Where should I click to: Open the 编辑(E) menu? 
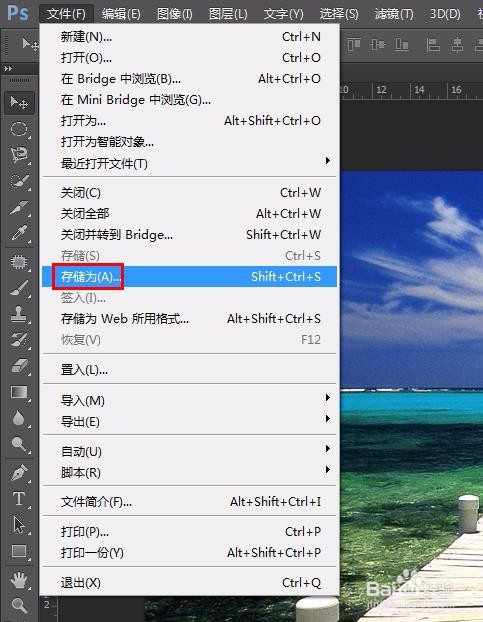[x=121, y=14]
